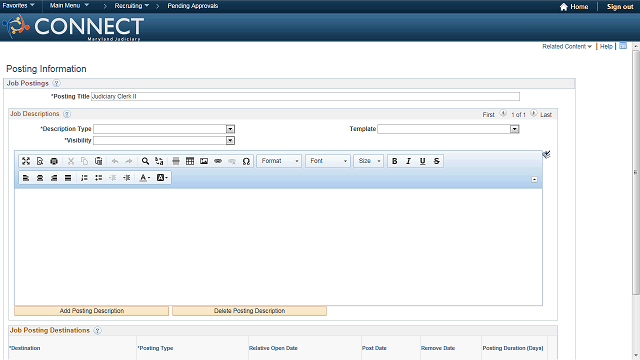Click the editor Preview icon

click(40, 161)
